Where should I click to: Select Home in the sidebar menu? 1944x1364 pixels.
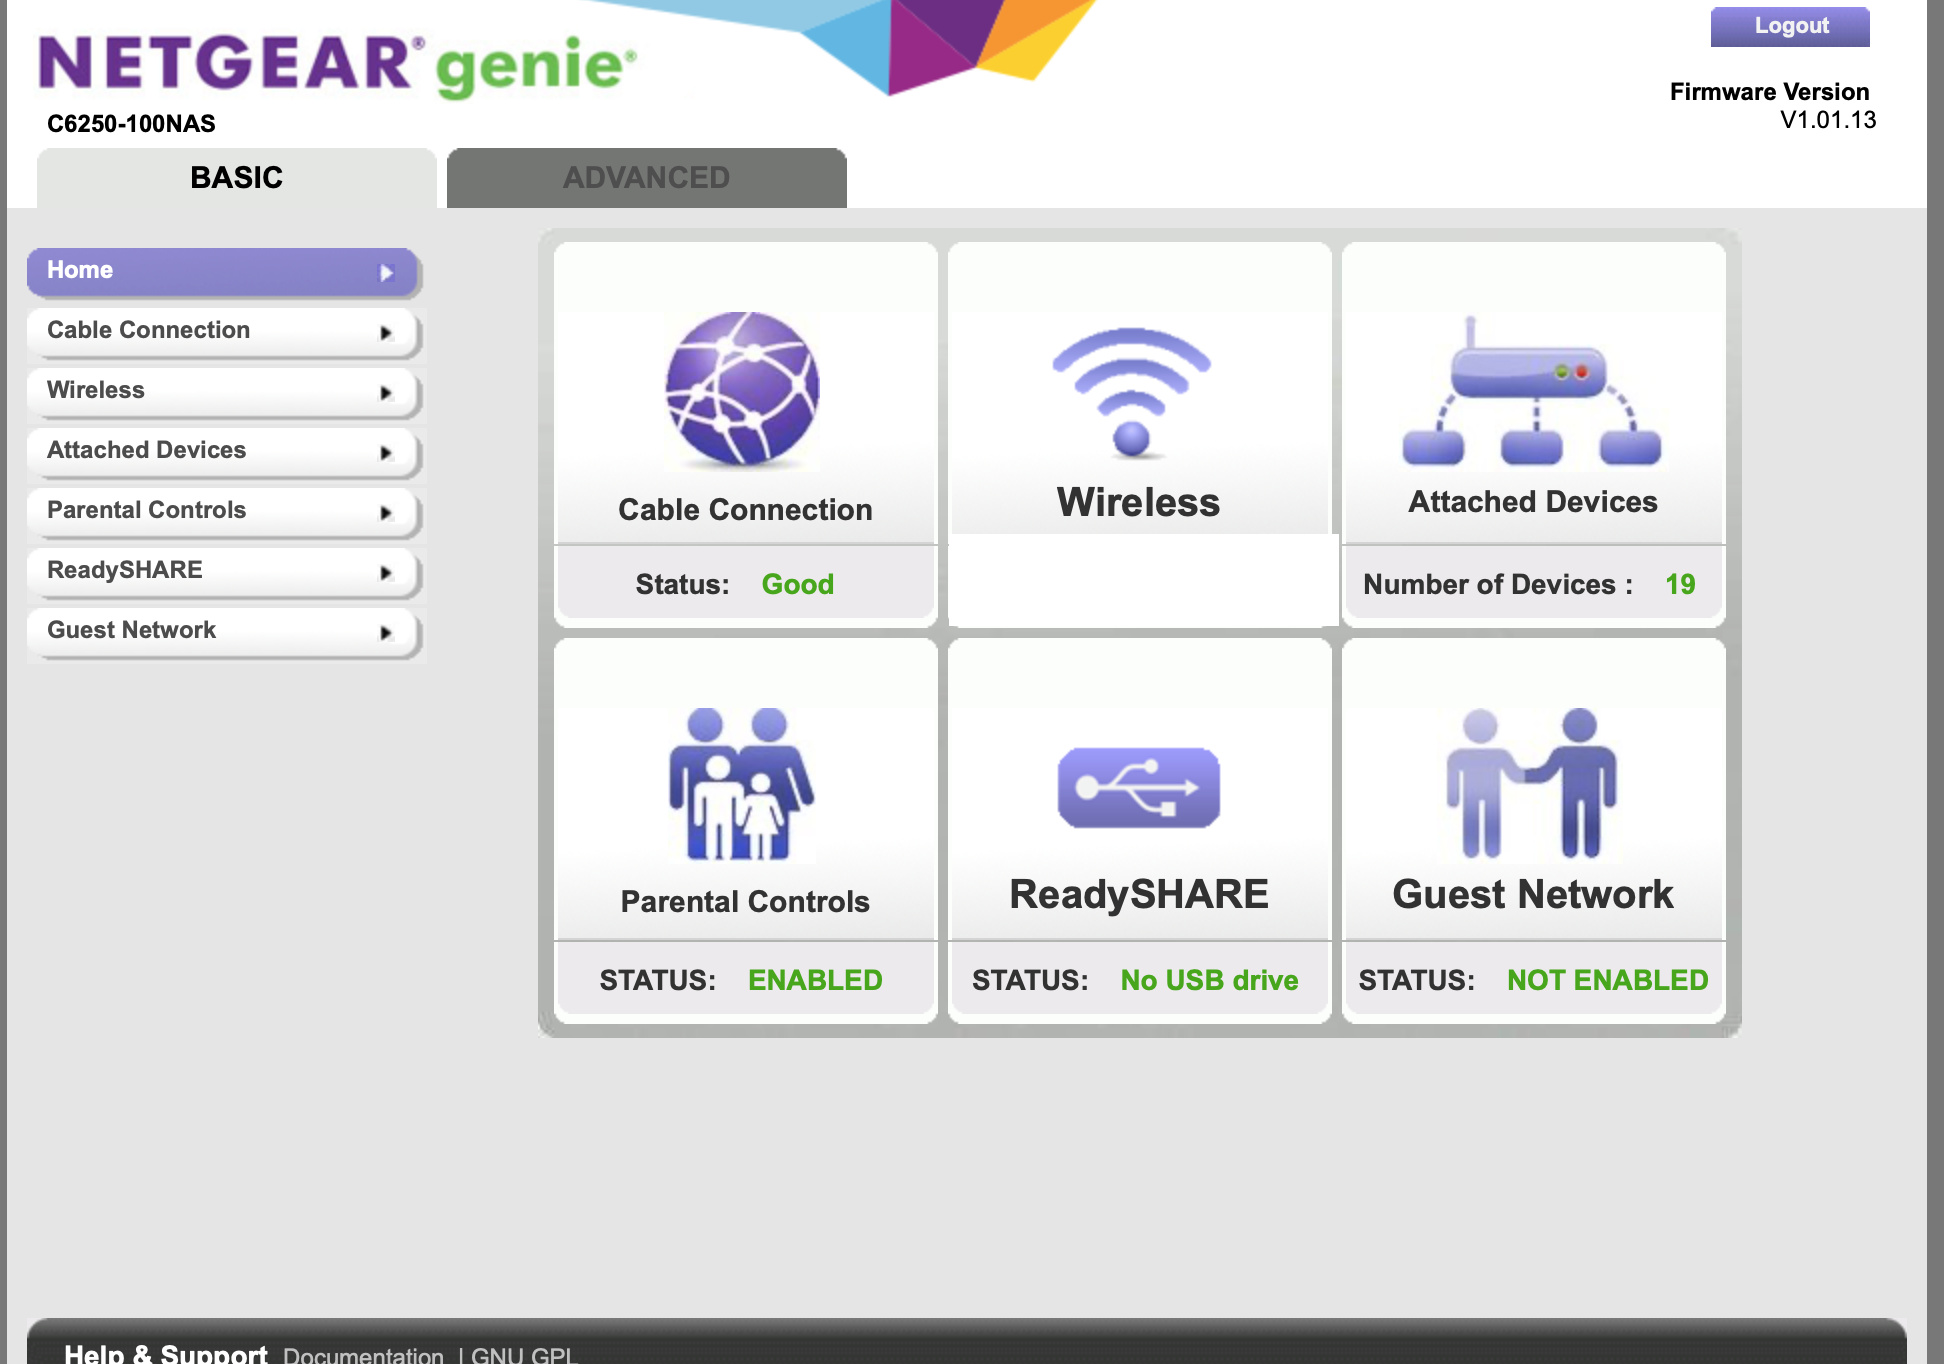[222, 271]
